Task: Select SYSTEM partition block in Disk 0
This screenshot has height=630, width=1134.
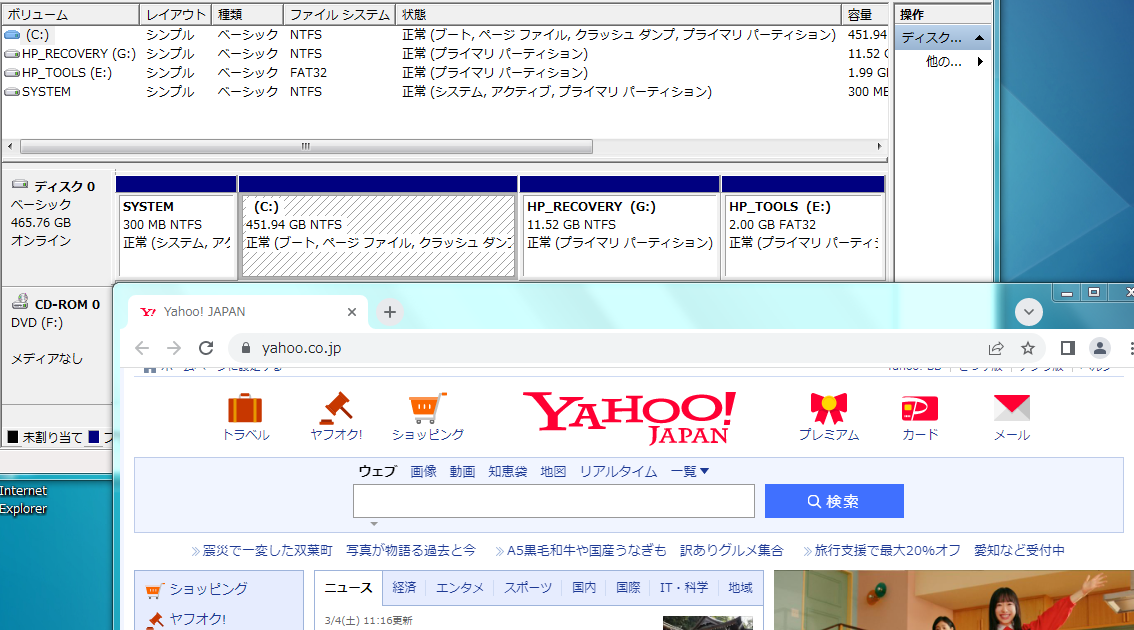Action: pyautogui.click(x=177, y=236)
